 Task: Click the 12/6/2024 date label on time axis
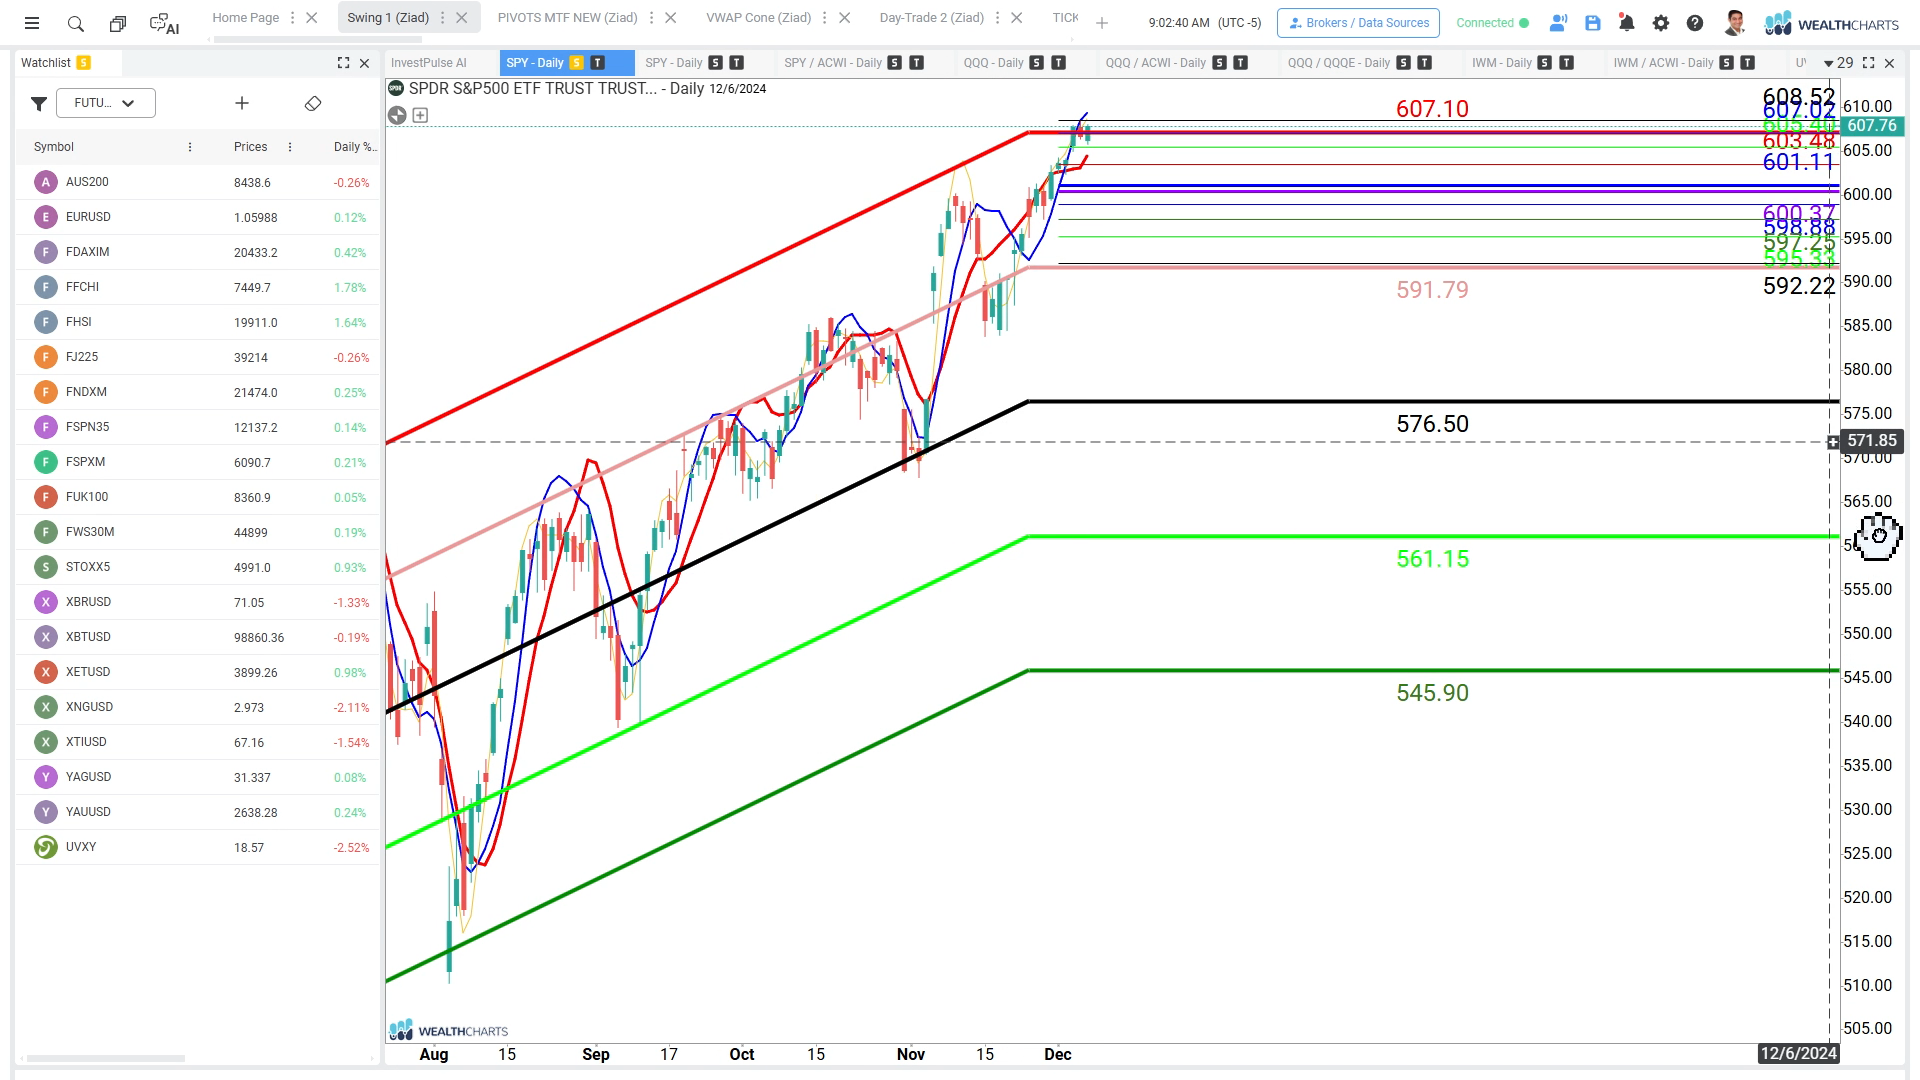pos(1798,1053)
